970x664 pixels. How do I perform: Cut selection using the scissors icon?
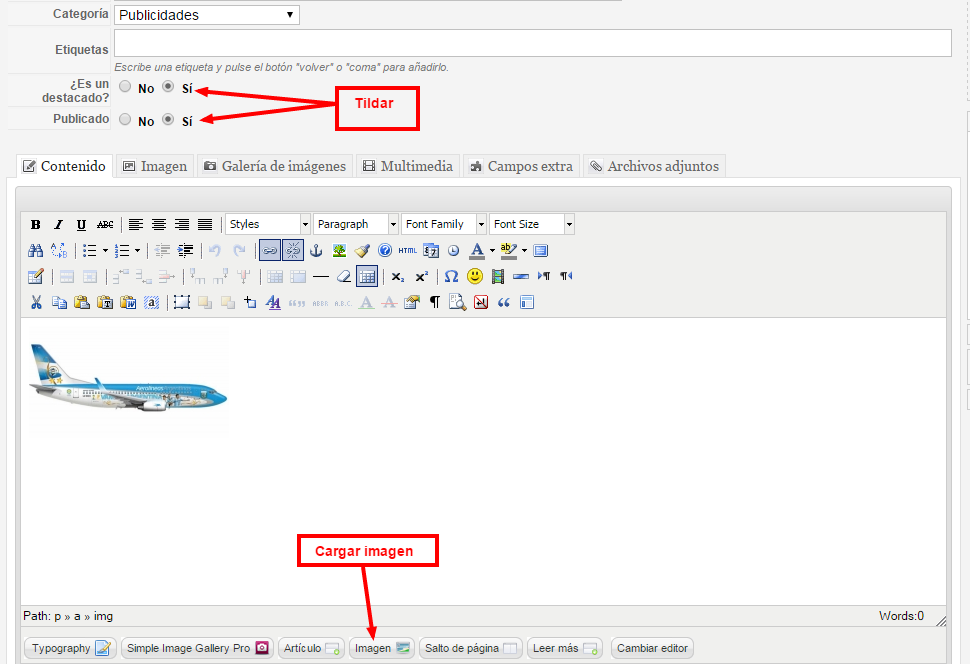coord(36,302)
